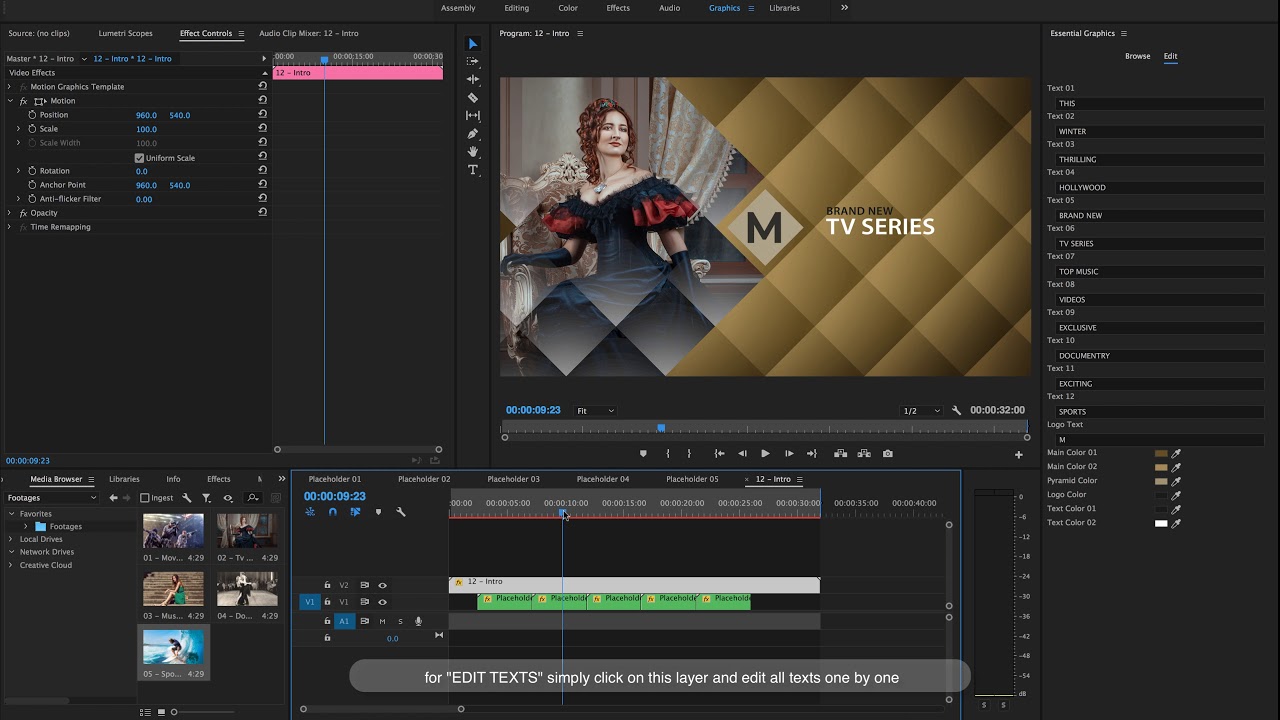The width and height of the screenshot is (1280, 720).
Task: Toggle snap magnet in timeline
Action: click(333, 512)
